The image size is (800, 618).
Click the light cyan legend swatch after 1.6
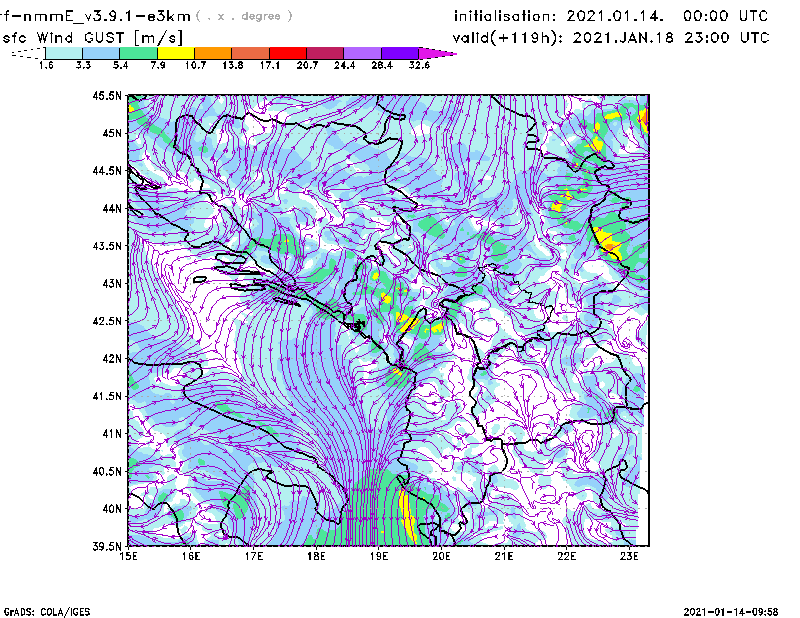pos(64,53)
